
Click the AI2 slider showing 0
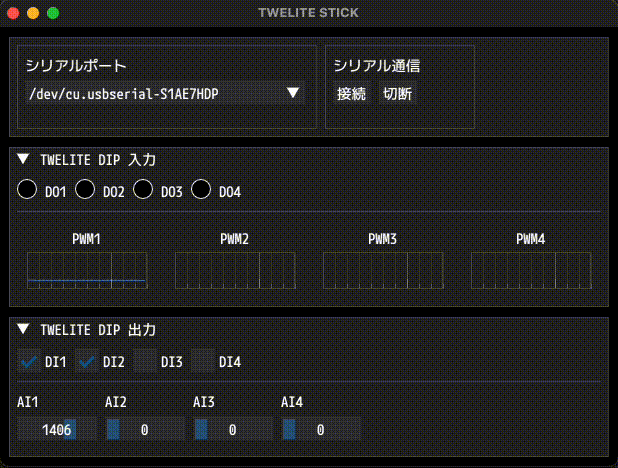tap(145, 429)
